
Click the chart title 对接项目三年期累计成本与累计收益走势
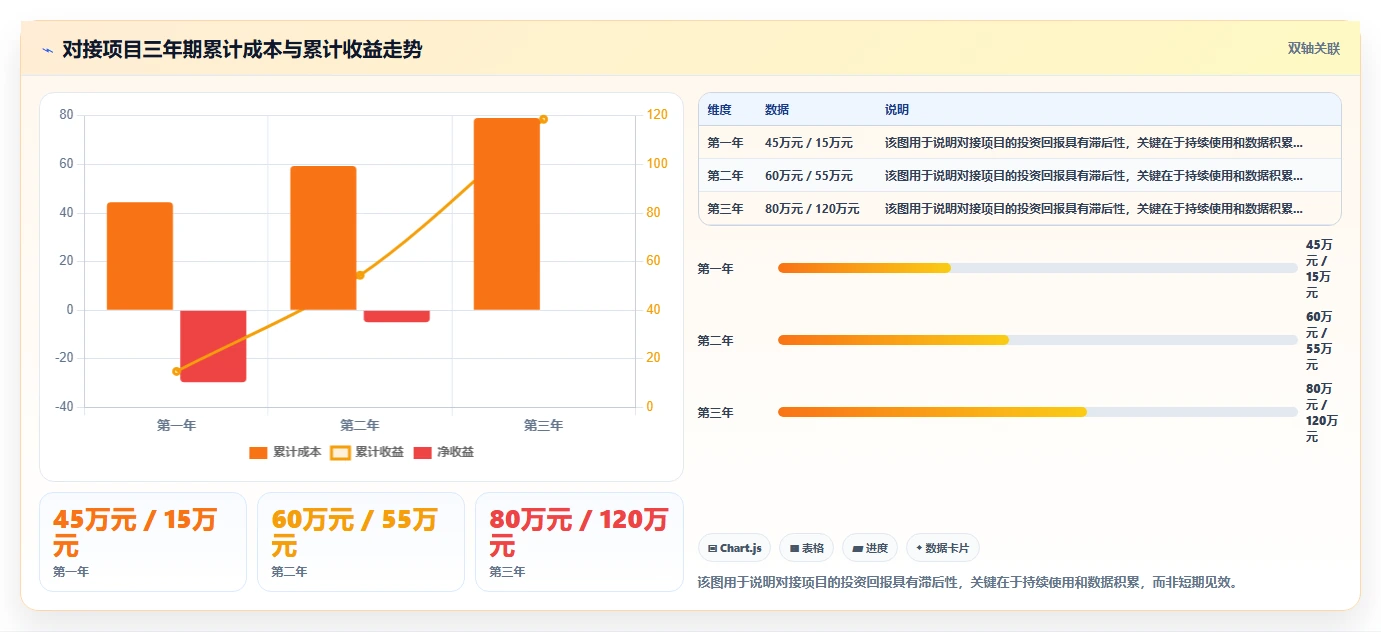(242, 50)
